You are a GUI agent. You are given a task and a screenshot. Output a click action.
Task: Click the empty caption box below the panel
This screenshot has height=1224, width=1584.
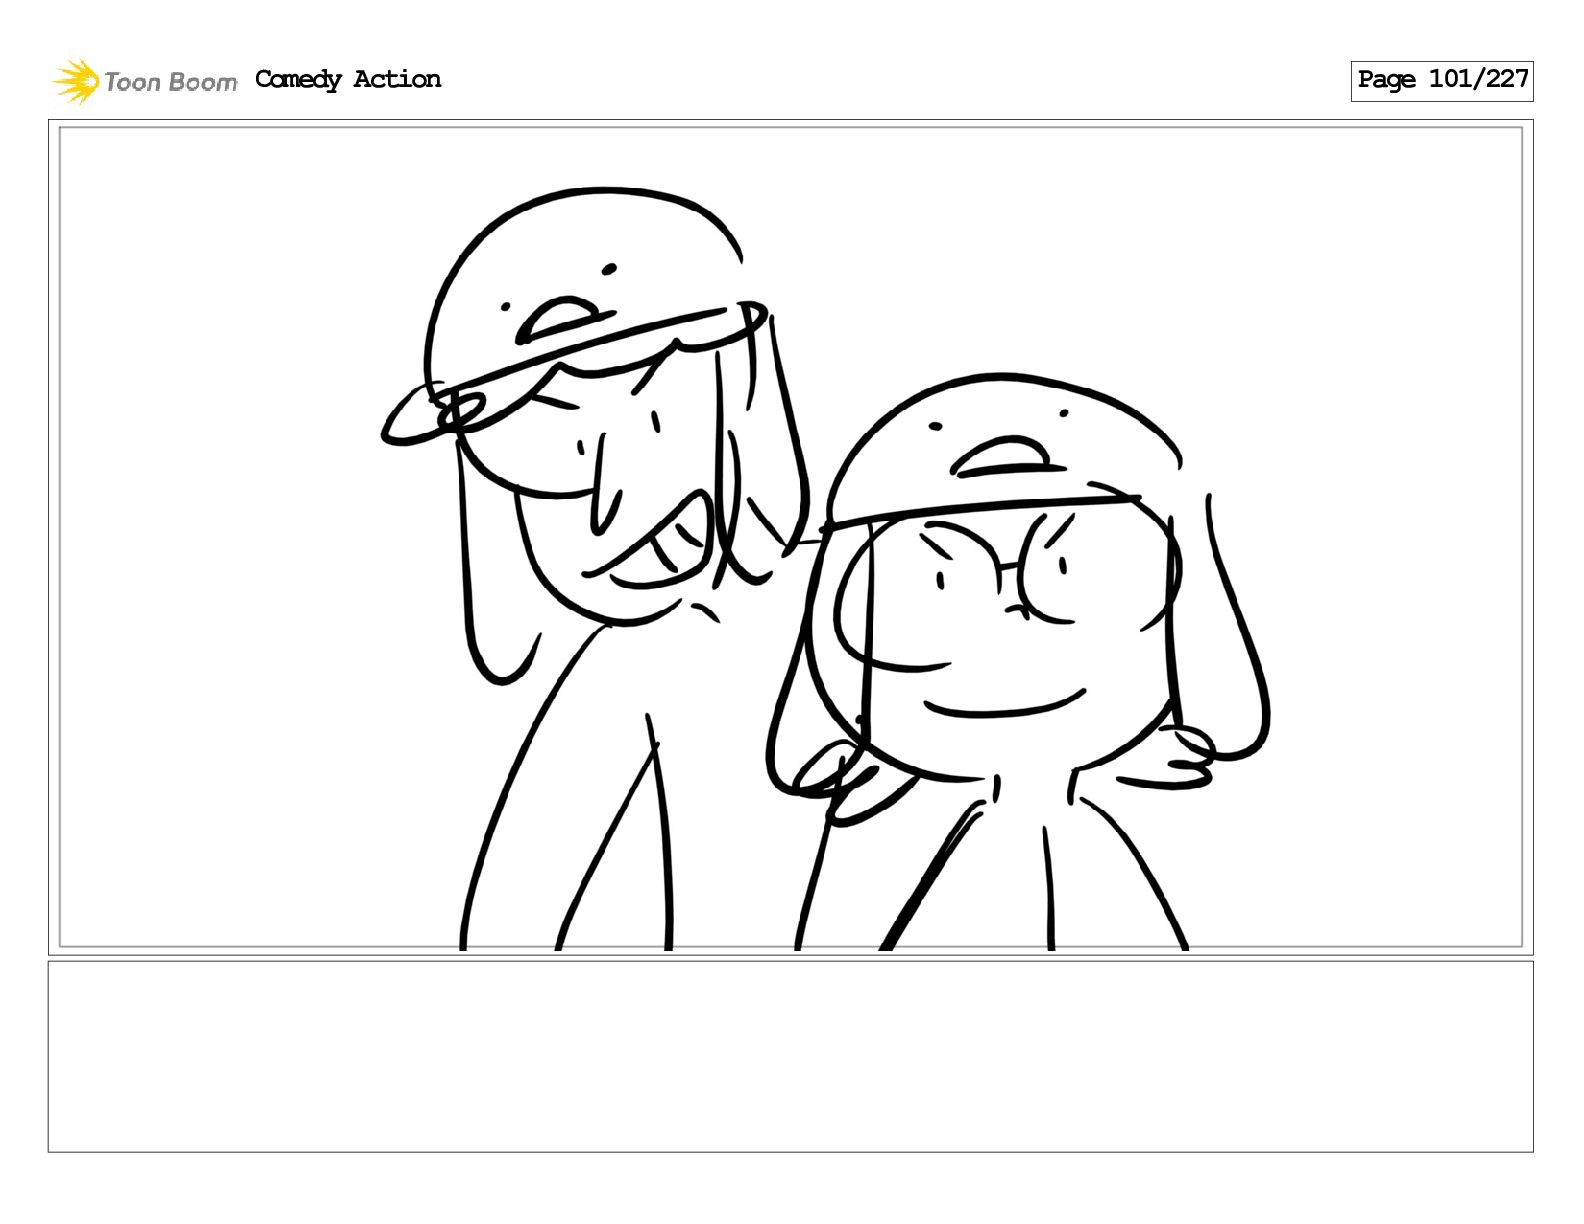click(790, 1056)
